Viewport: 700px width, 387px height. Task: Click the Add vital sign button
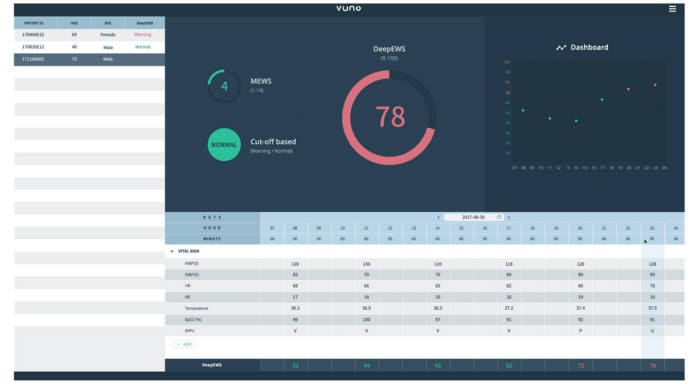click(x=184, y=344)
